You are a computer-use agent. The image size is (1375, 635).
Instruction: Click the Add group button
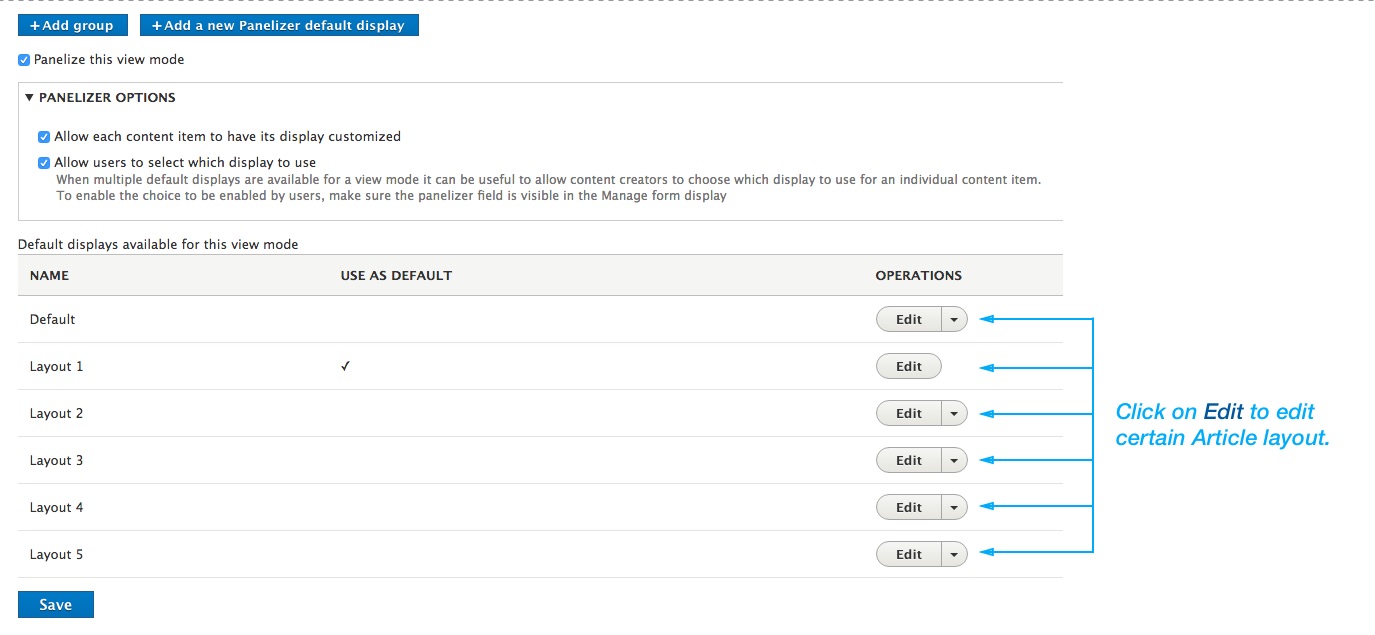point(72,25)
